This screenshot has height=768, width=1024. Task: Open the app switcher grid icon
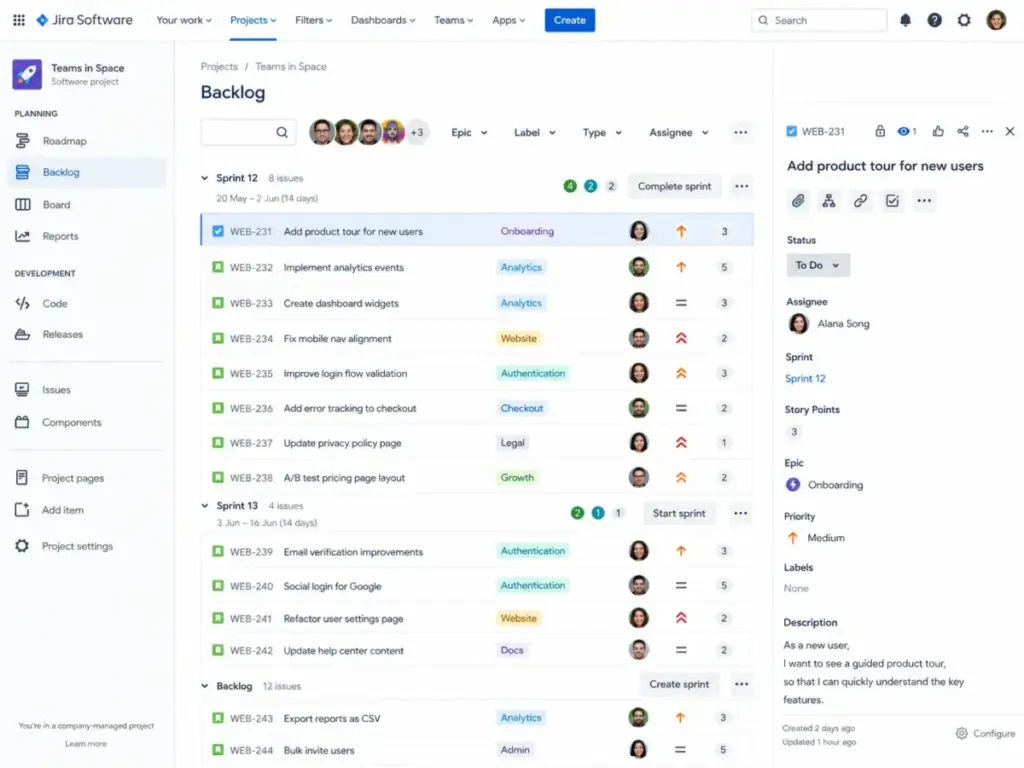point(19,20)
